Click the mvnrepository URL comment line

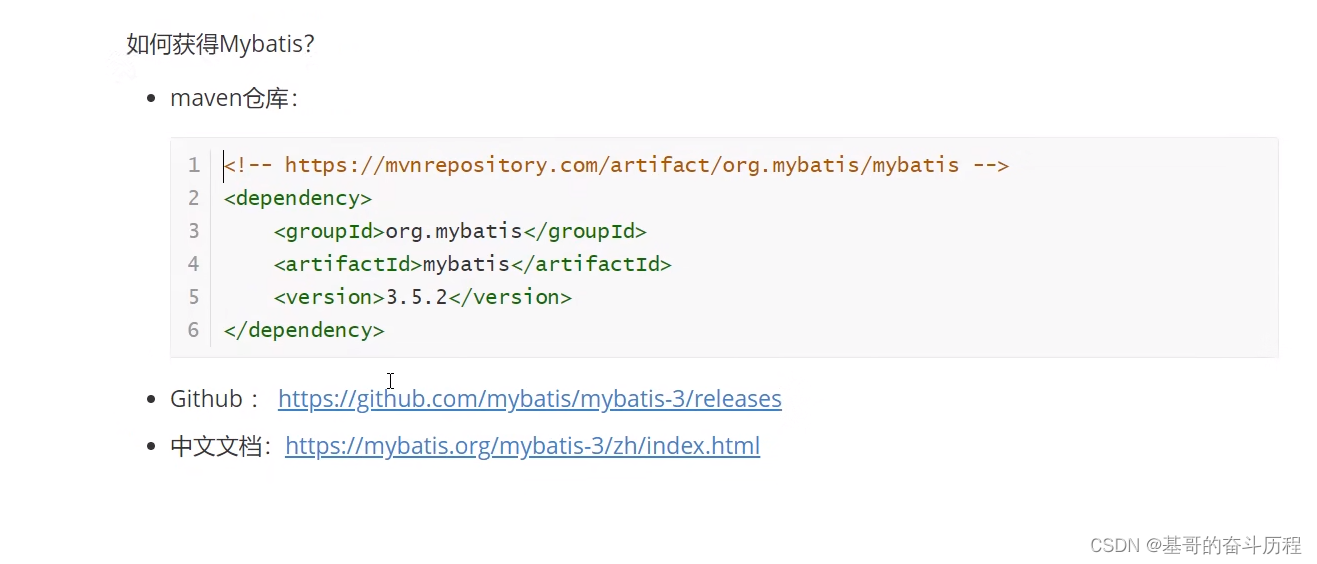[616, 165]
